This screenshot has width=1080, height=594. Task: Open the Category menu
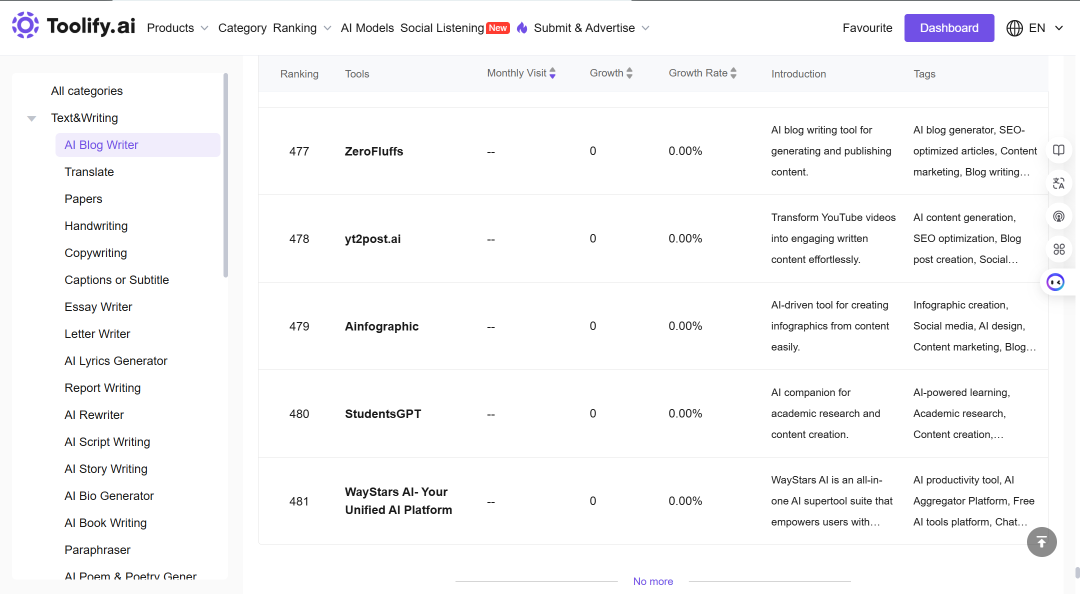click(x=242, y=28)
